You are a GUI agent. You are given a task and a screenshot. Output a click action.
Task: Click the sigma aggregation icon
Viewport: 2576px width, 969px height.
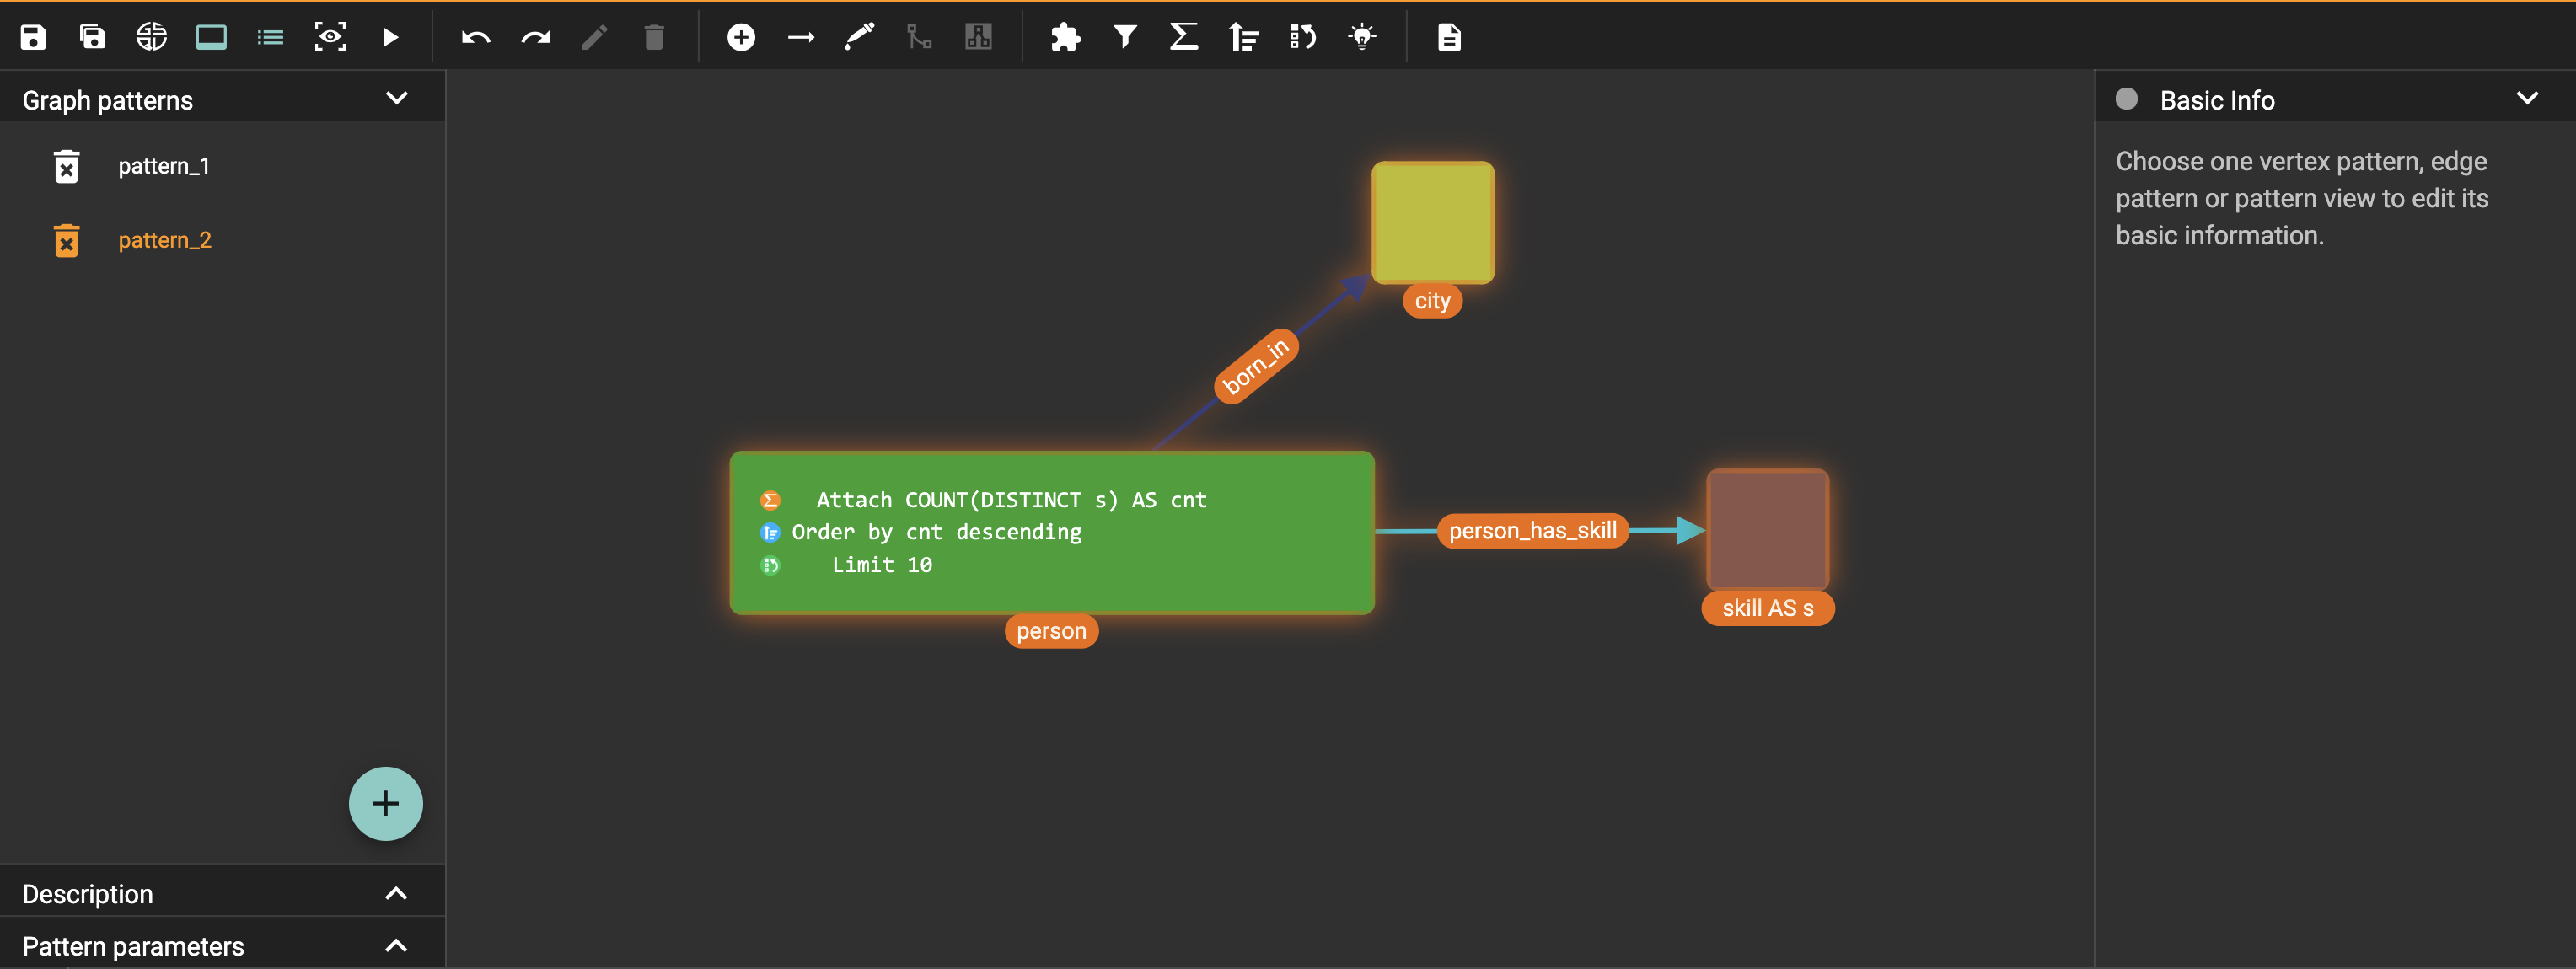(x=1184, y=38)
